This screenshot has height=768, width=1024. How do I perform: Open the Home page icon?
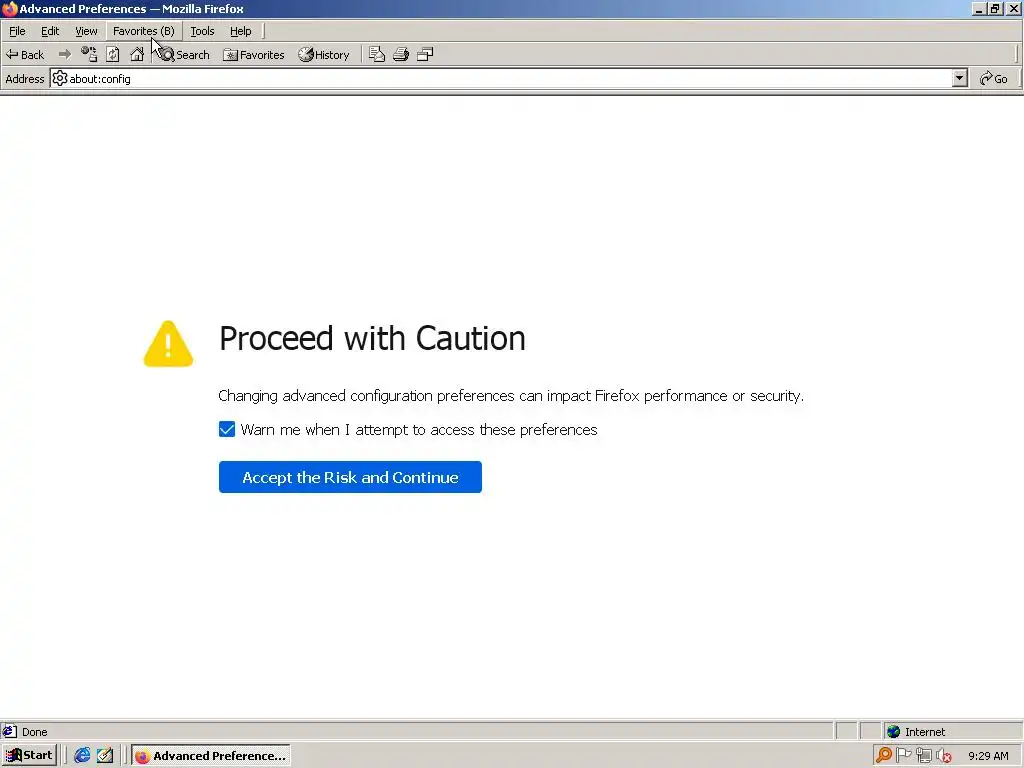pos(136,54)
